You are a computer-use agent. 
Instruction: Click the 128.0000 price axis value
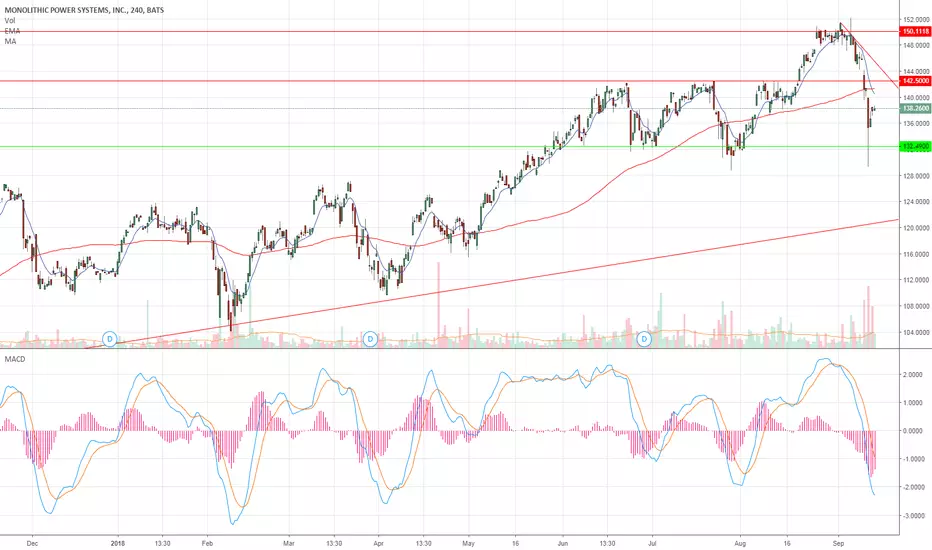pos(917,176)
